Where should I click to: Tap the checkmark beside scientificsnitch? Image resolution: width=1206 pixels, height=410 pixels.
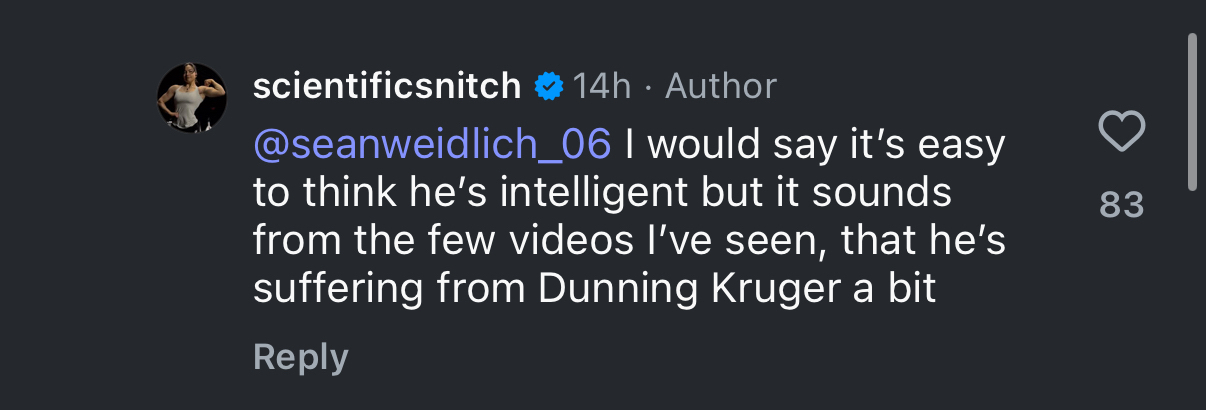(548, 87)
